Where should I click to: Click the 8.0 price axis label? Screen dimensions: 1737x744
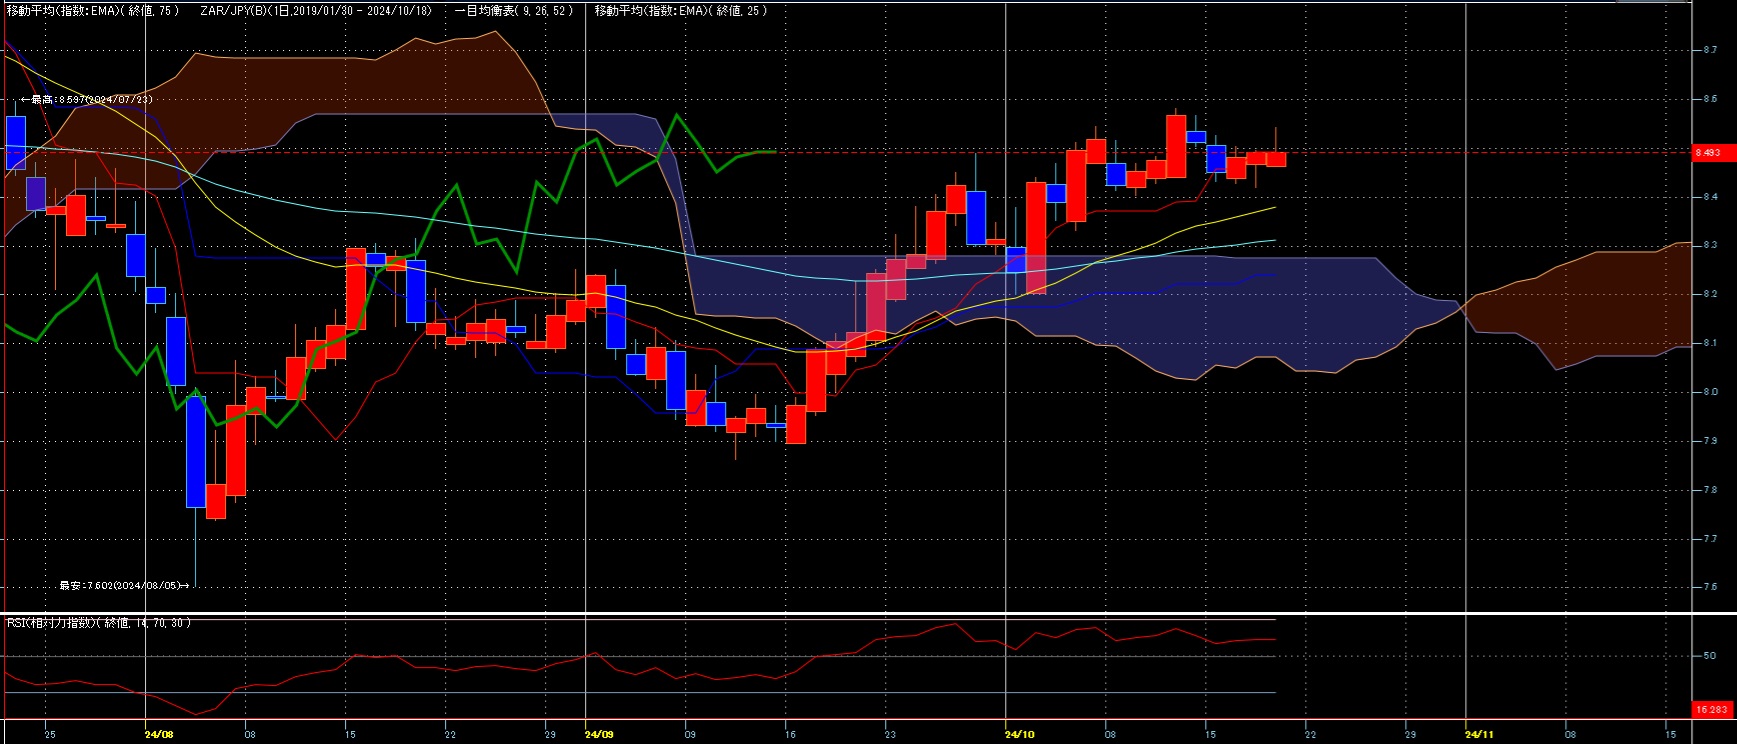(x=1710, y=392)
